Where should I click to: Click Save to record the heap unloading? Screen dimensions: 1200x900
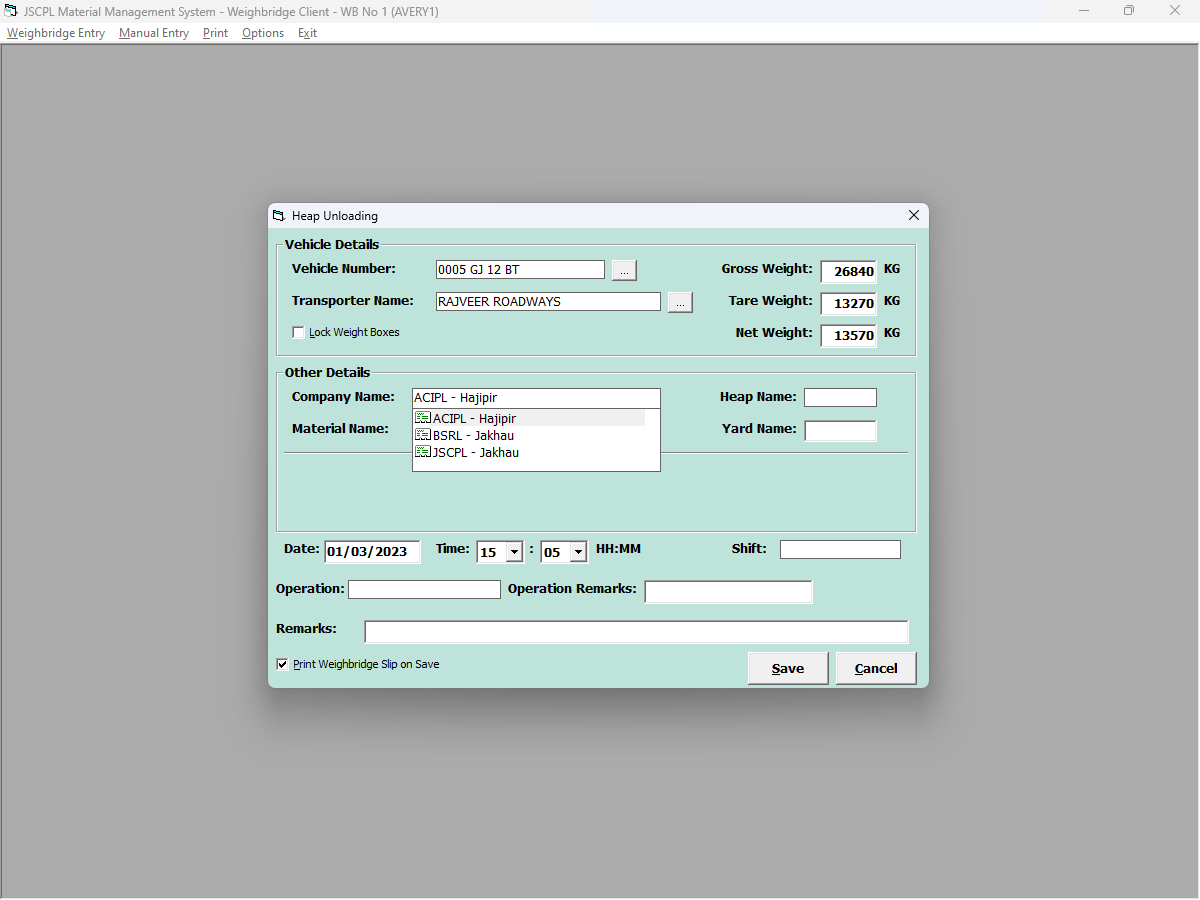[787, 668]
